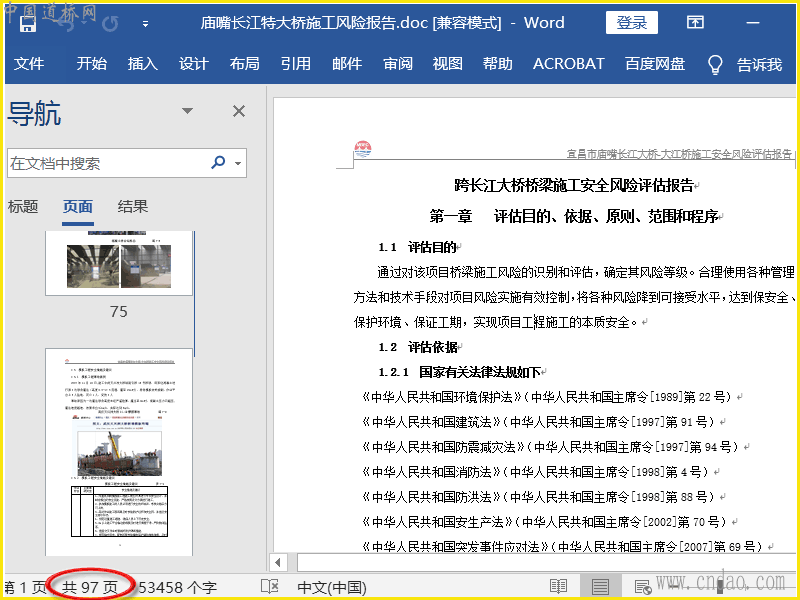Switch to the 标题 navigation tab

pyautogui.click(x=23, y=207)
